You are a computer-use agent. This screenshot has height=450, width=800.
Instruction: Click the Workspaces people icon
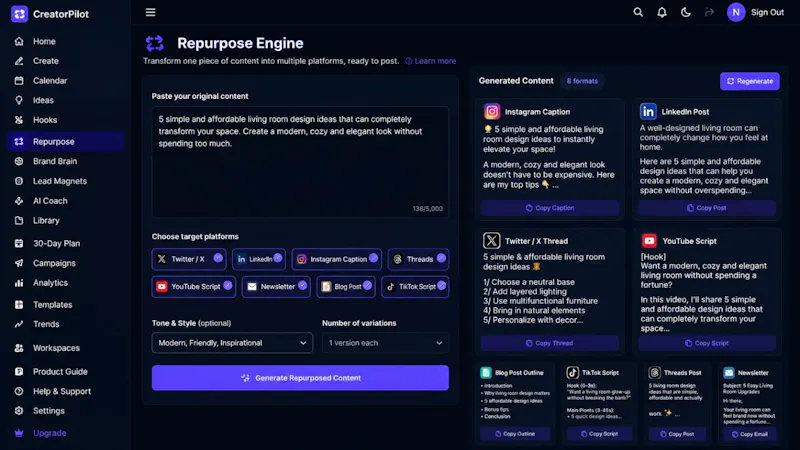click(x=19, y=348)
